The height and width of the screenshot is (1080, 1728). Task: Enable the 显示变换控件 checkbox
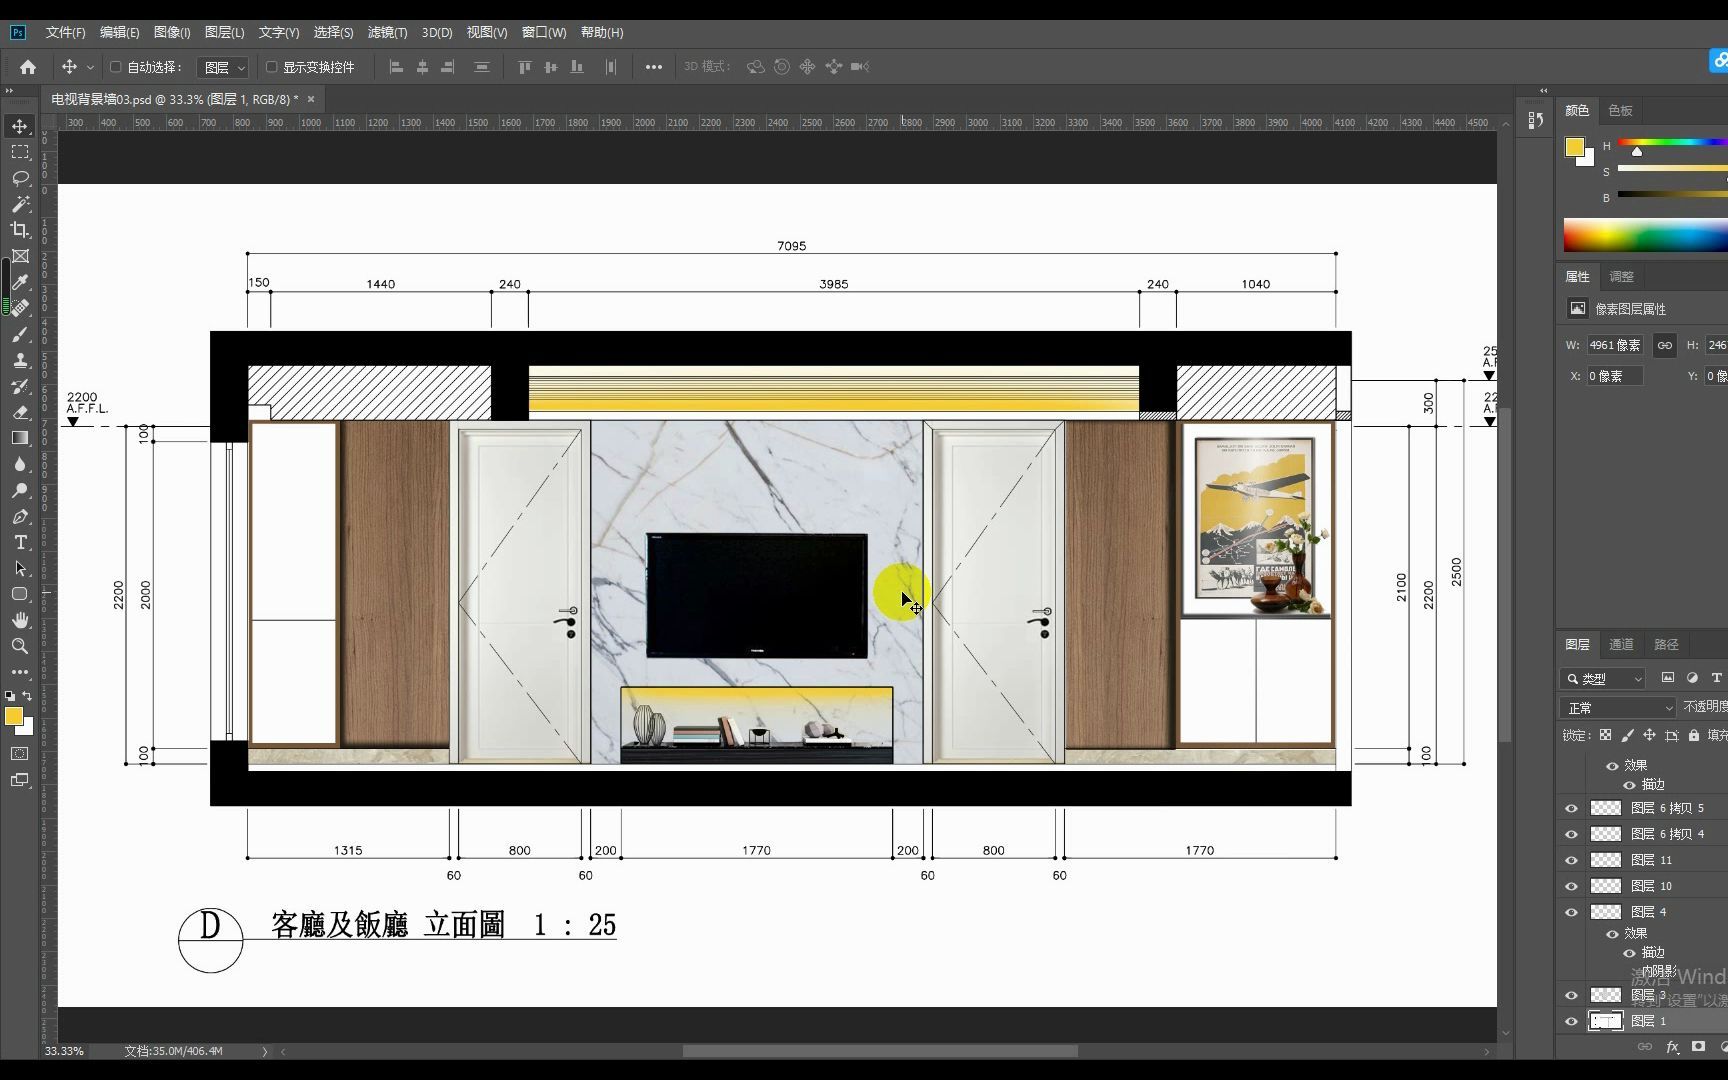click(271, 67)
